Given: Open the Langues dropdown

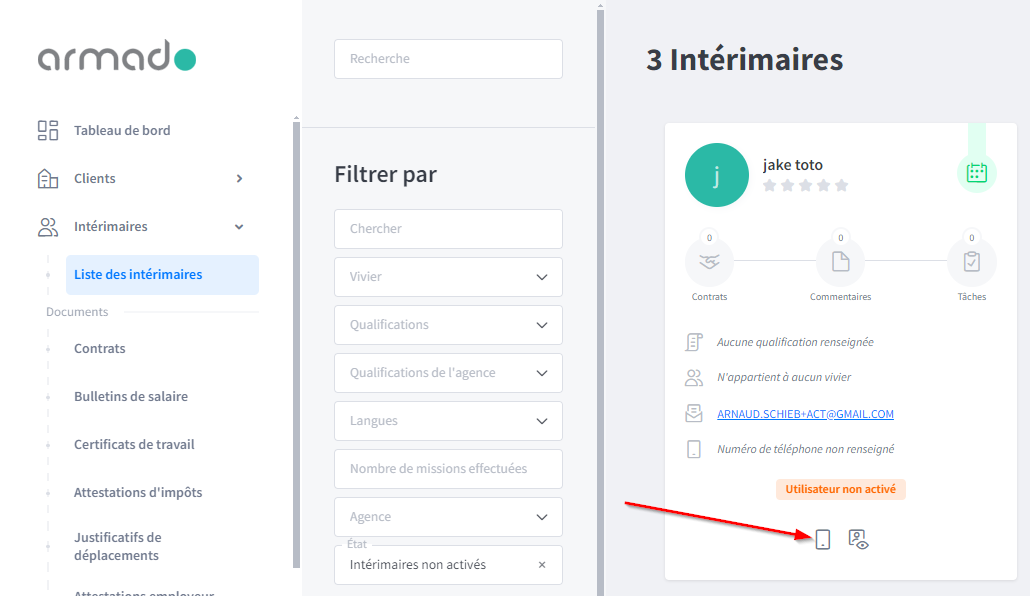Looking at the screenshot, I should 448,421.
